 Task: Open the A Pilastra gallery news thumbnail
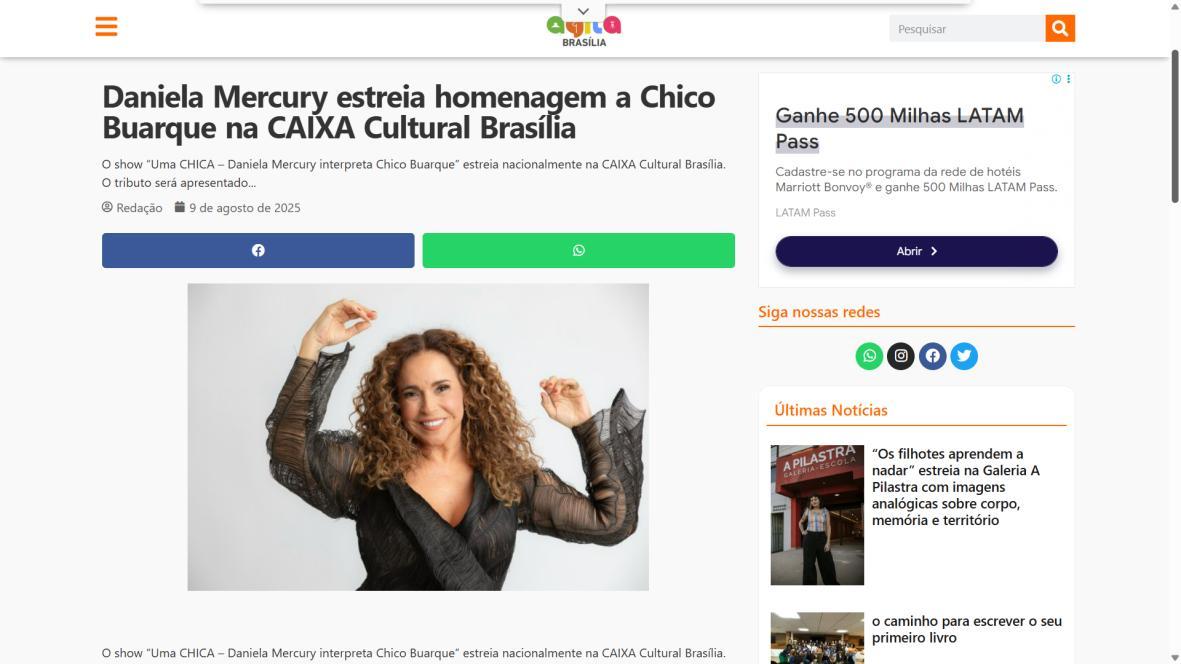coord(817,515)
